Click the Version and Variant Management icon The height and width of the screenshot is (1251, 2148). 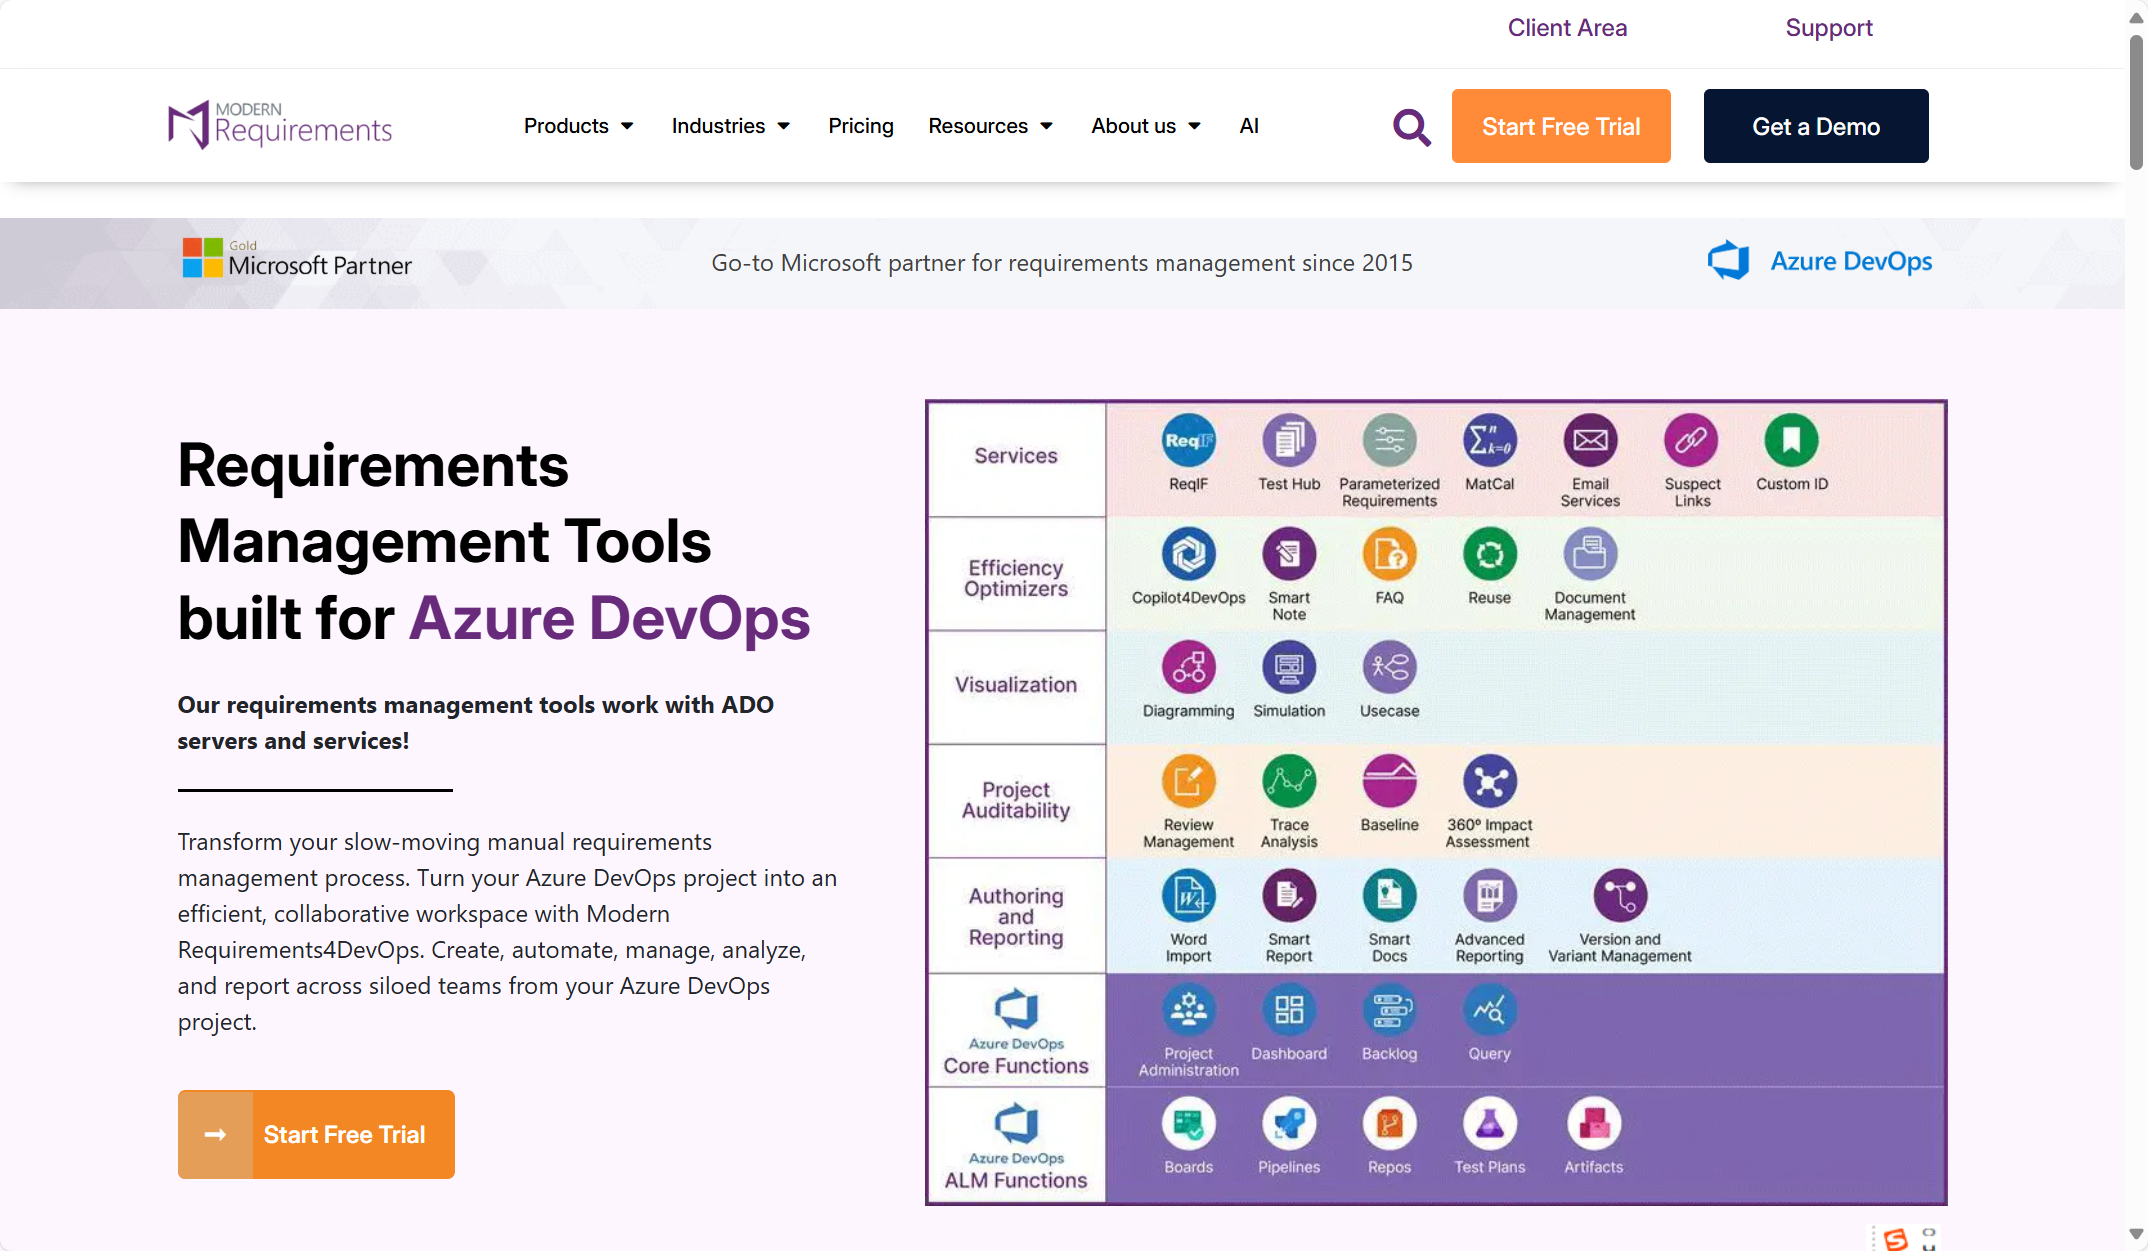tap(1619, 896)
